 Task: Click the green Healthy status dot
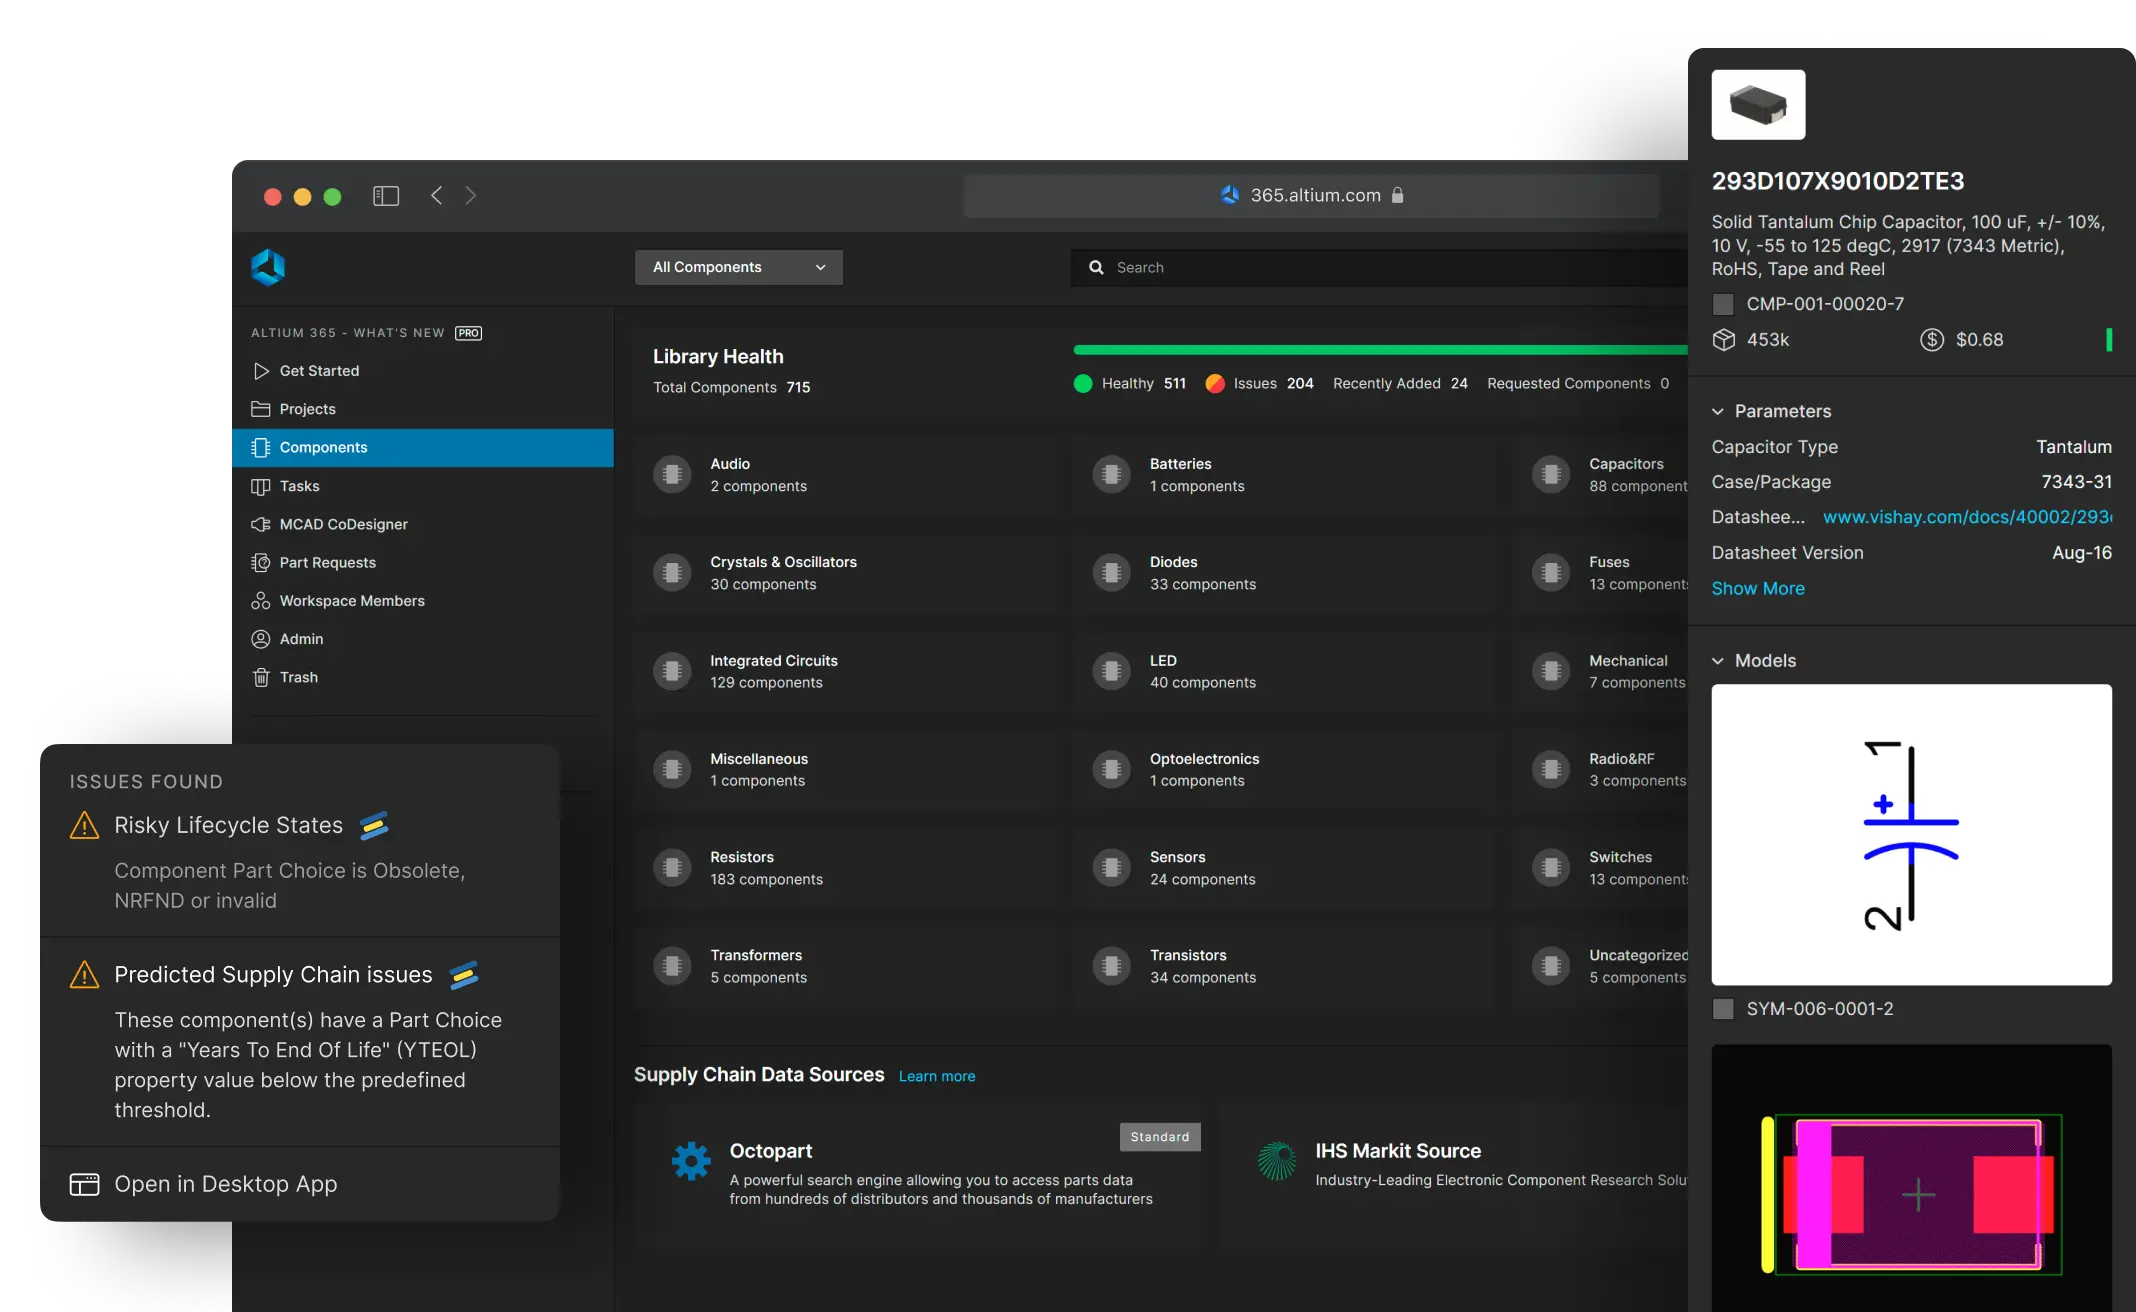[1082, 384]
